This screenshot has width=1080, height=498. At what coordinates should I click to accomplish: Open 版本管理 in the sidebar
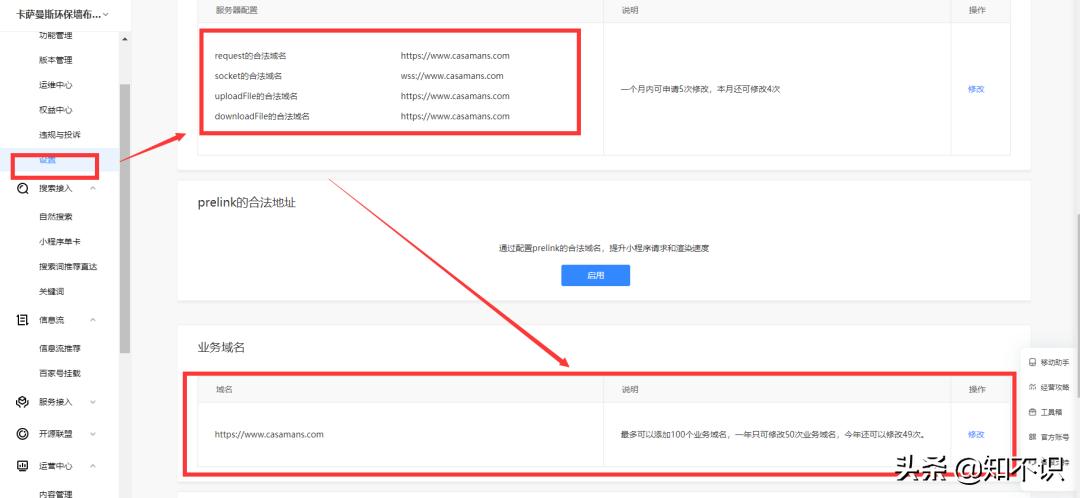pos(56,60)
